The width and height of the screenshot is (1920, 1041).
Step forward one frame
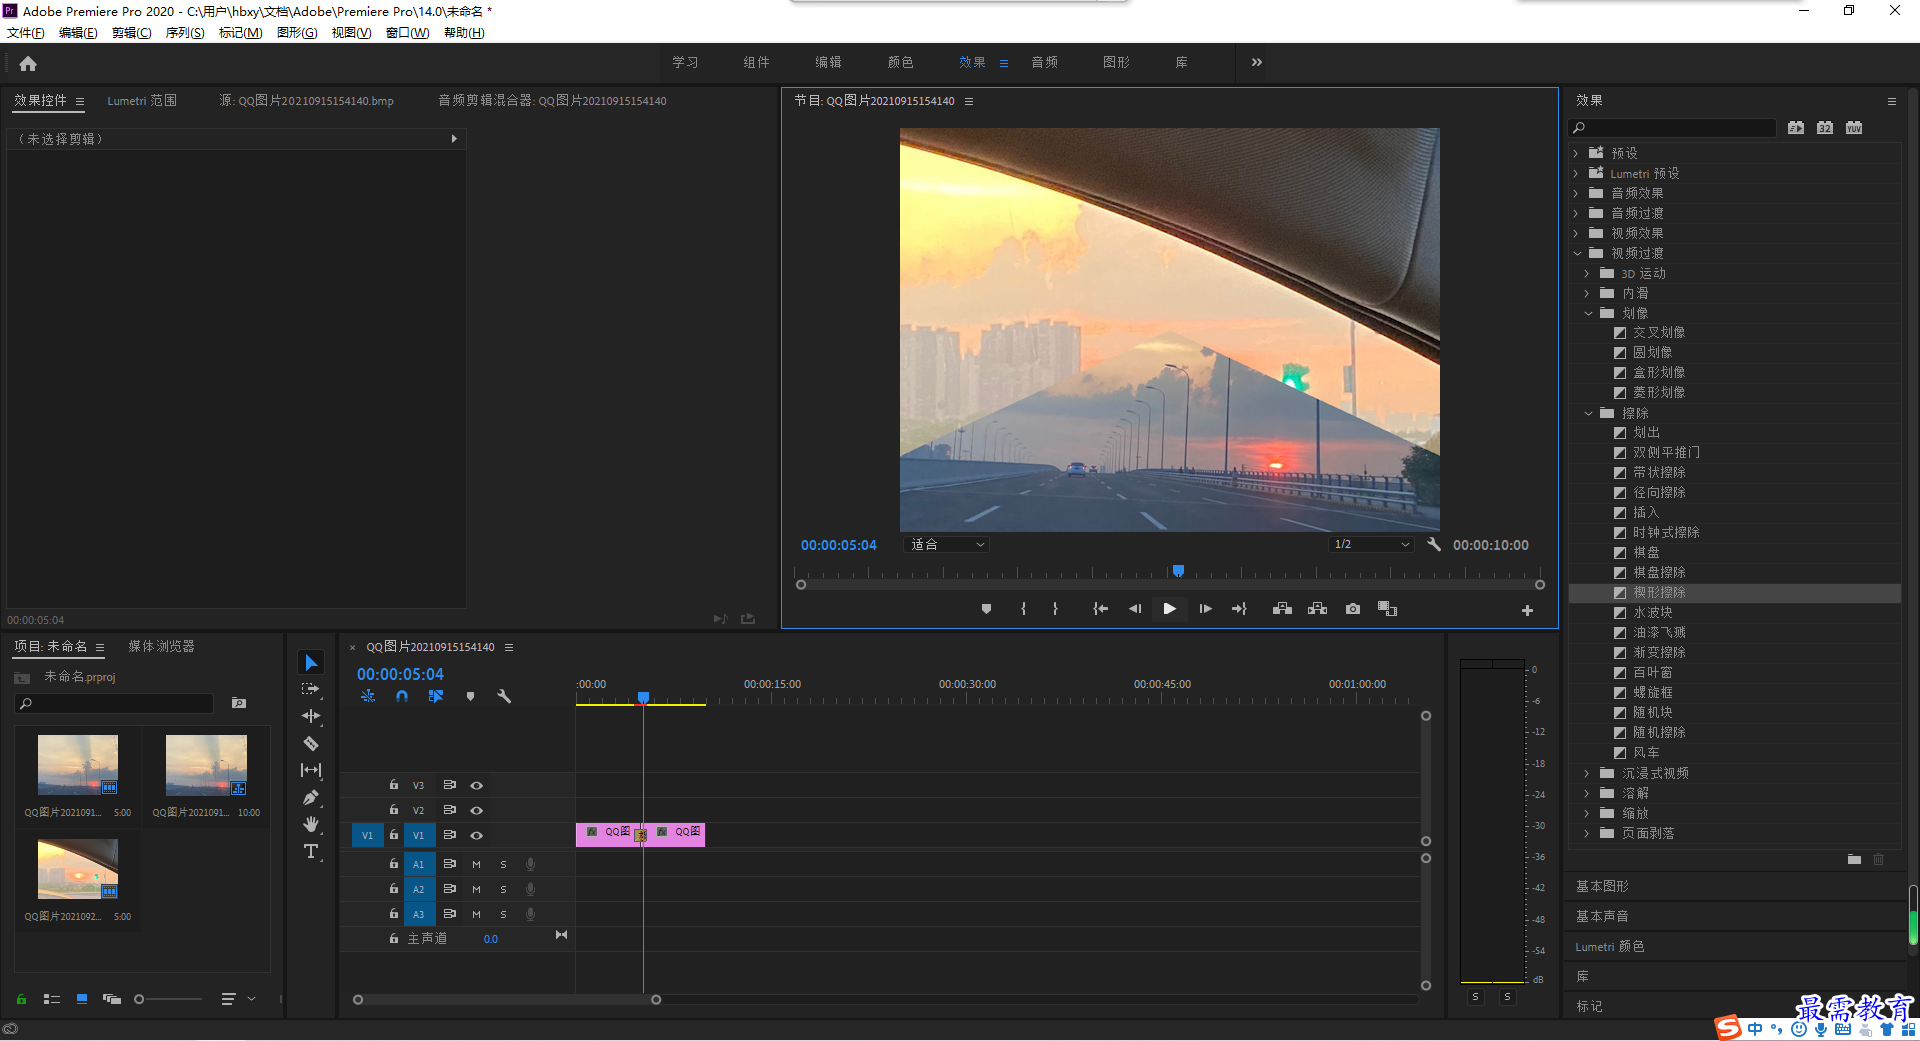click(1205, 609)
